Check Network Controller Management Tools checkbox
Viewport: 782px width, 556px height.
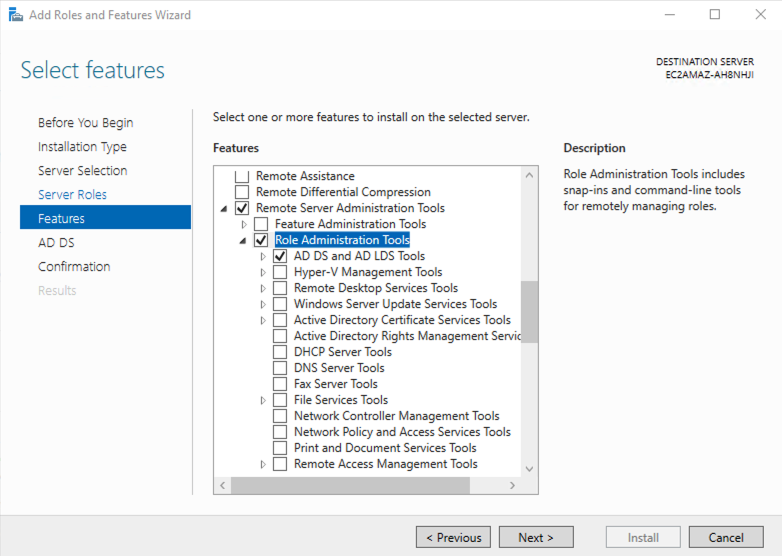pyautogui.click(x=280, y=415)
